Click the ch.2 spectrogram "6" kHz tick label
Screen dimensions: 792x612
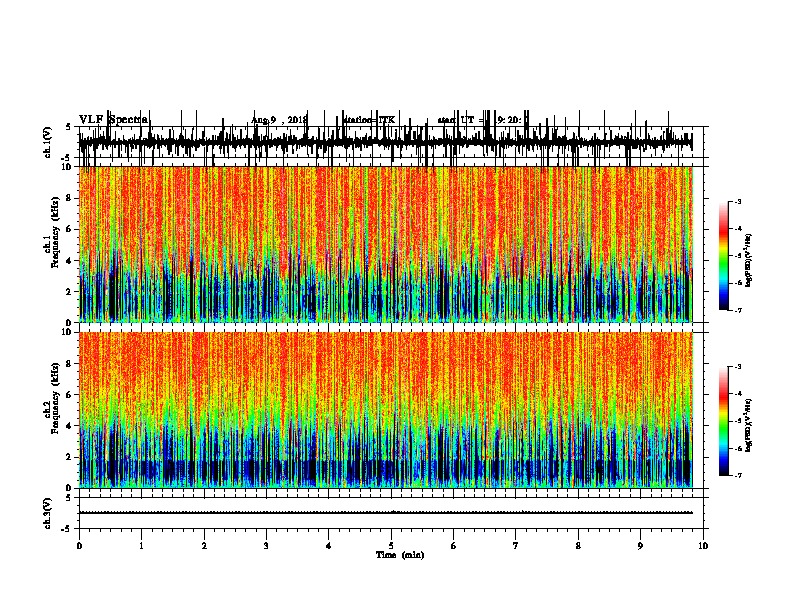pyautogui.click(x=69, y=394)
